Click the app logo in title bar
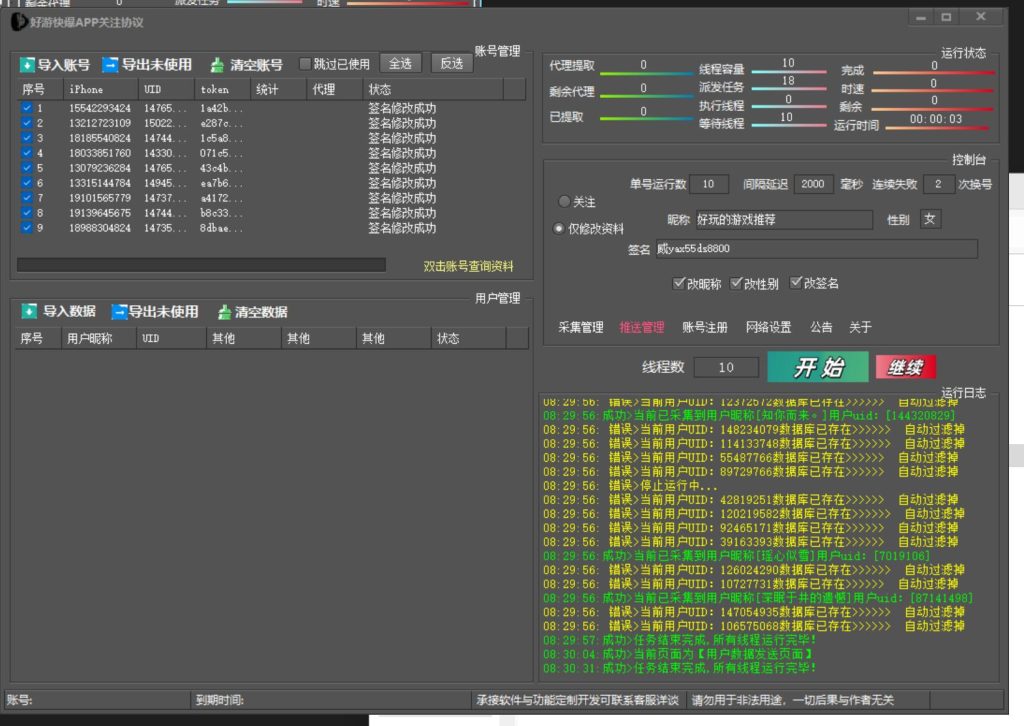Image resolution: width=1024 pixels, height=726 pixels. [19, 21]
